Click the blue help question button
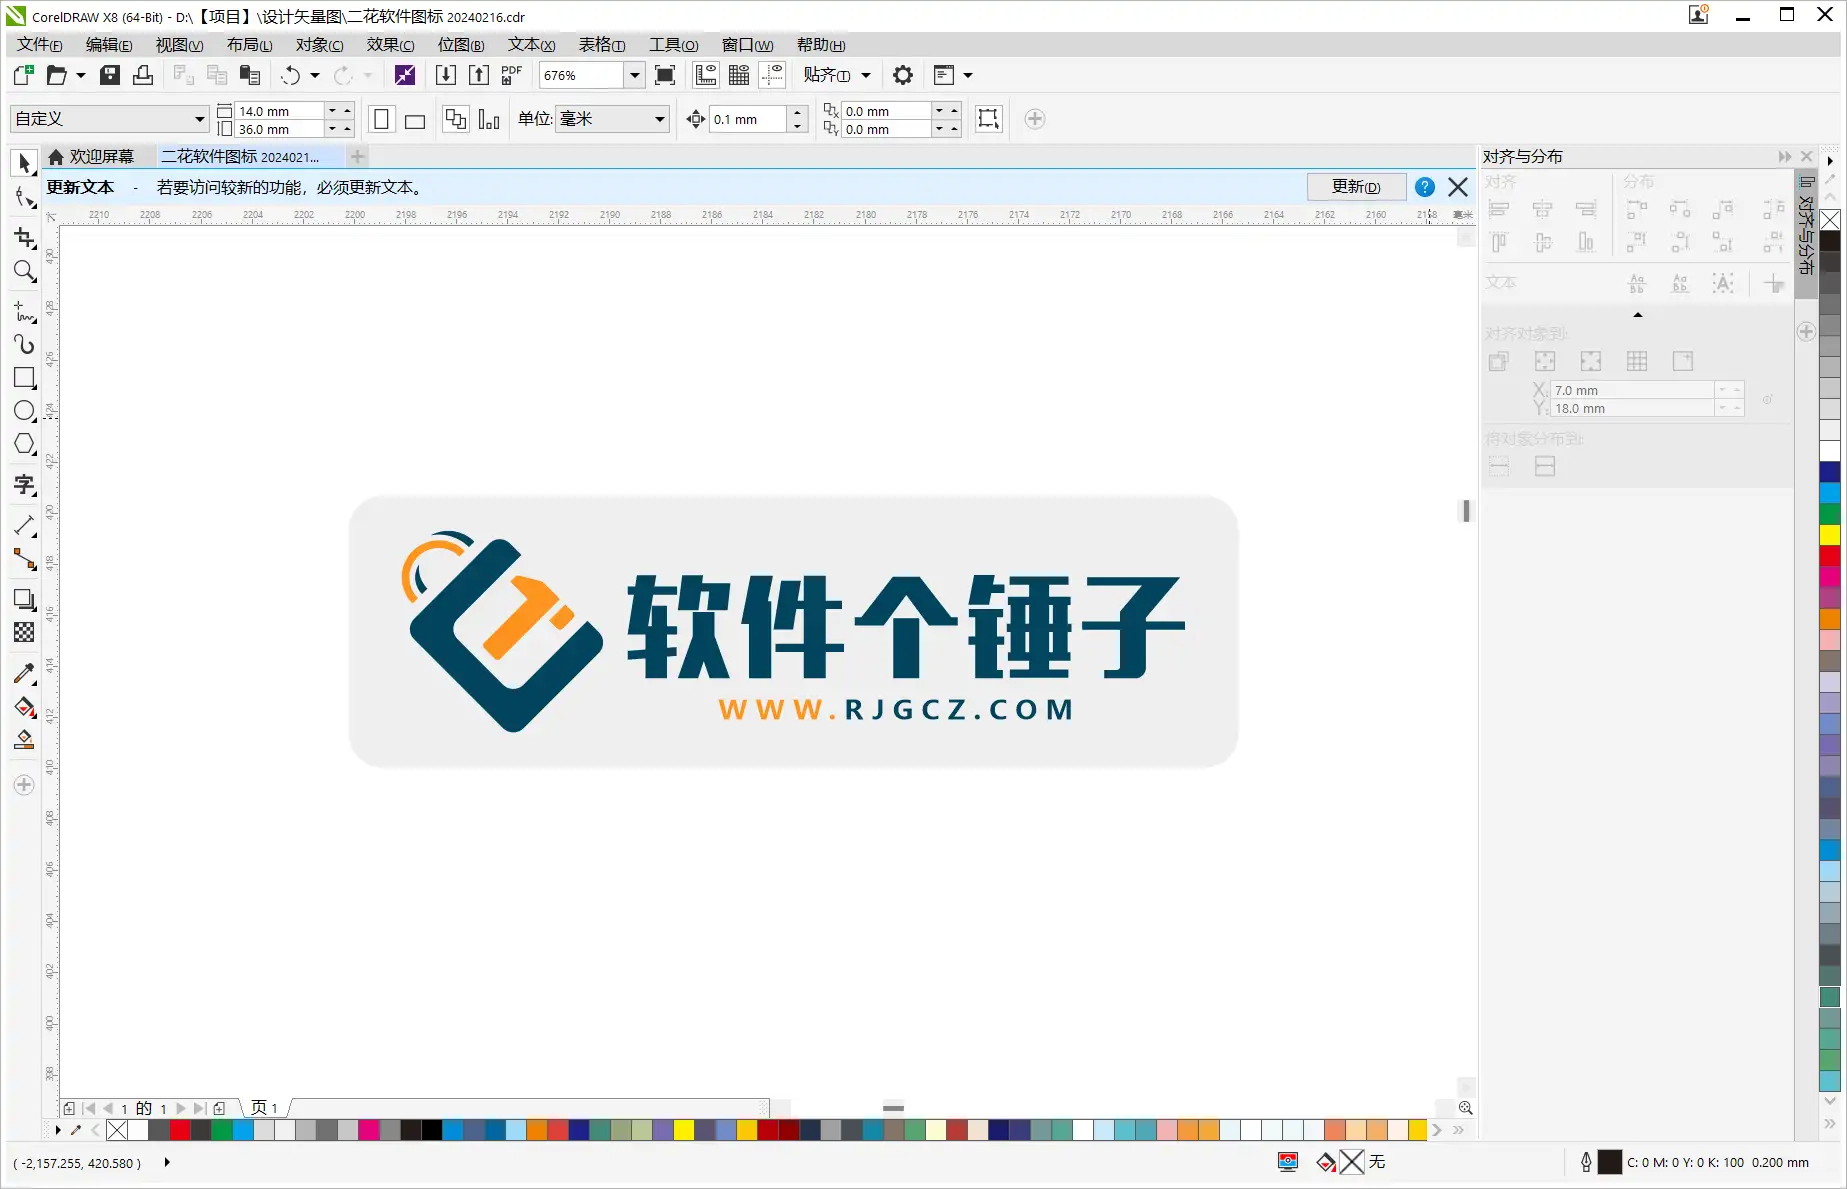The height and width of the screenshot is (1189, 1847). tap(1425, 187)
